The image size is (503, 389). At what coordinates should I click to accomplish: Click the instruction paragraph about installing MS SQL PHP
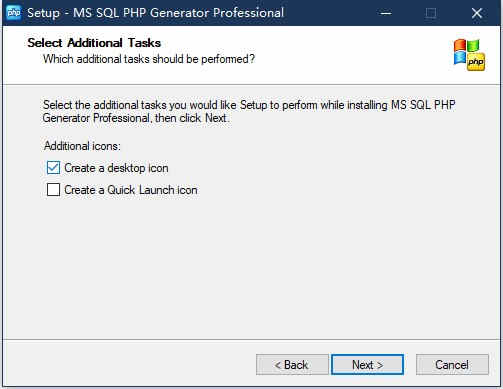click(x=249, y=111)
